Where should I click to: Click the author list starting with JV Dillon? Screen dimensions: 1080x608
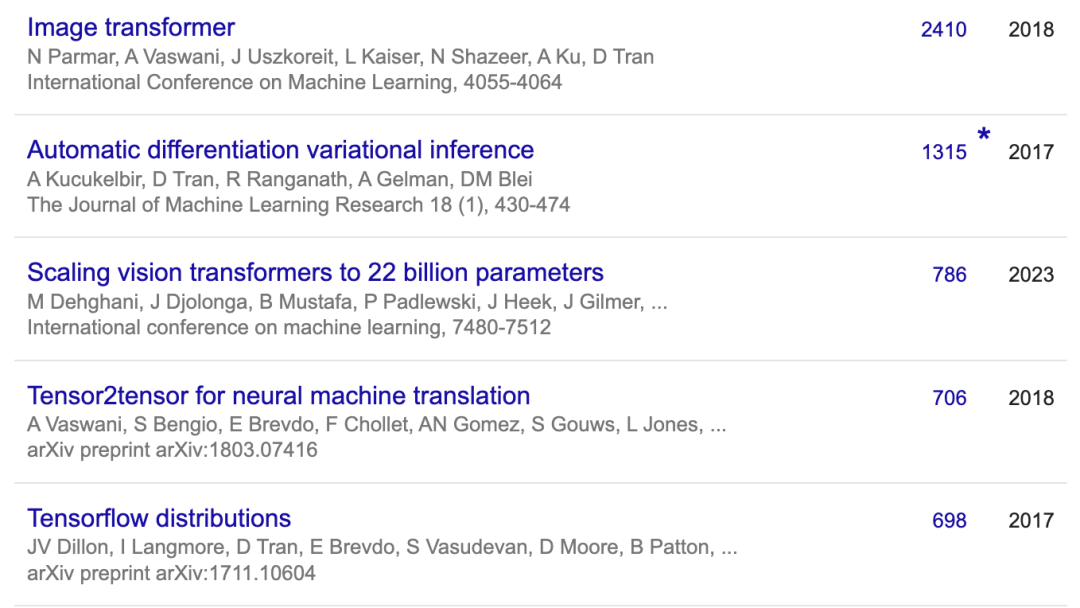tap(382, 548)
